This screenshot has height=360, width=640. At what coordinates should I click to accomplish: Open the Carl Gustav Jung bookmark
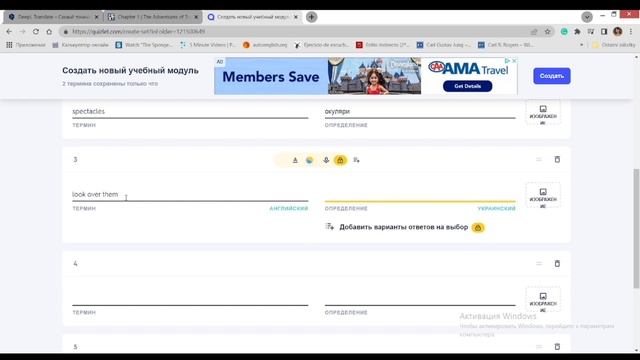(x=443, y=45)
